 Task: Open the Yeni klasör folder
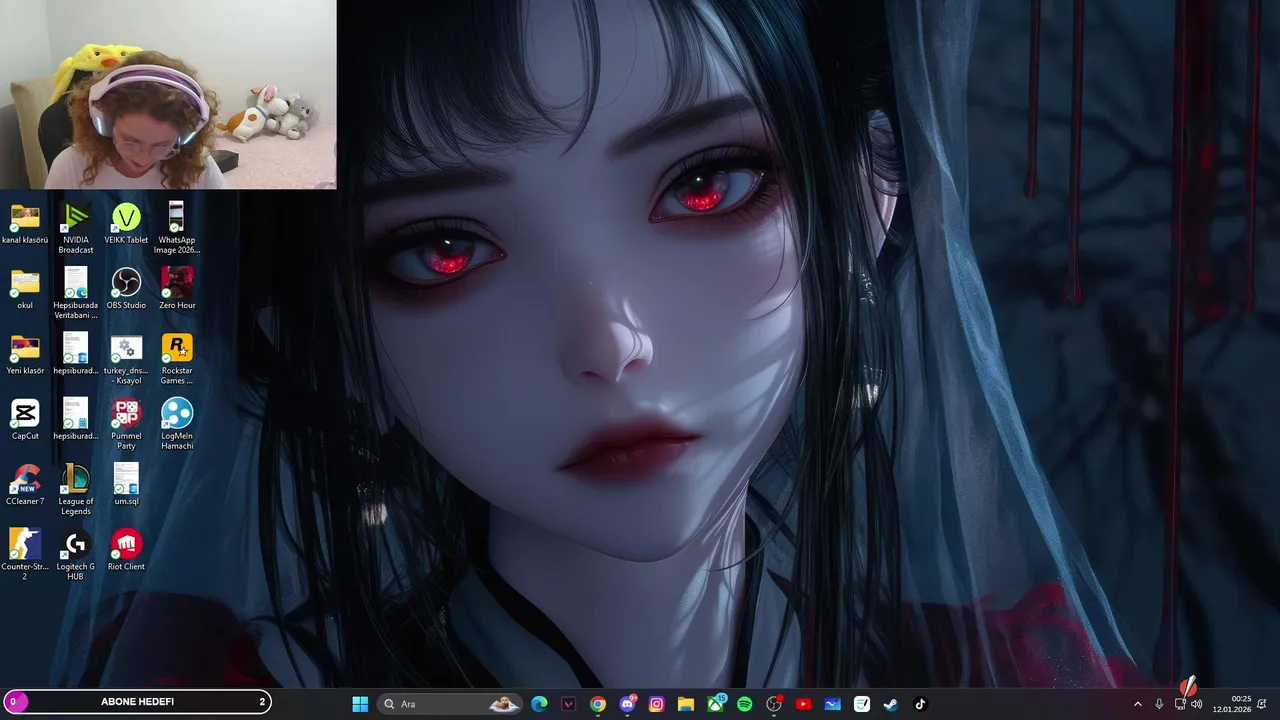click(25, 354)
